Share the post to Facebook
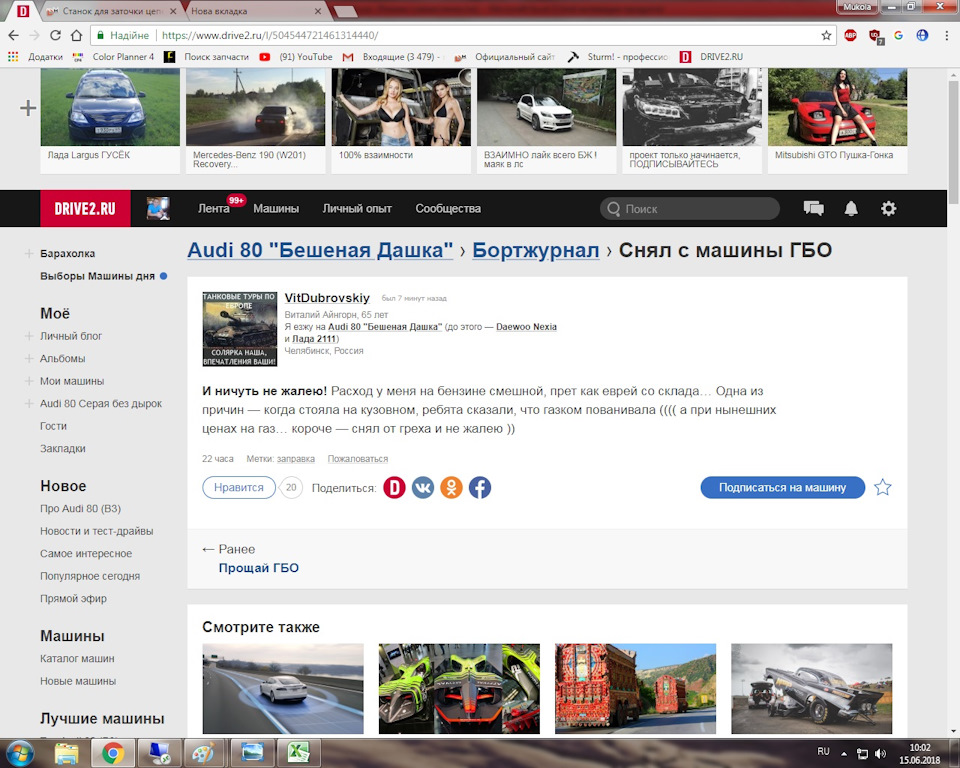960x768 pixels. coord(480,488)
